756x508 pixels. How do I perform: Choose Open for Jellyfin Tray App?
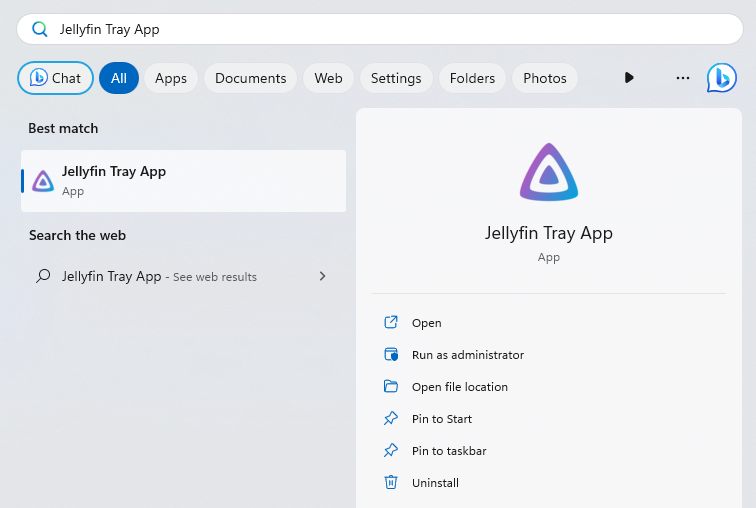coord(549,323)
